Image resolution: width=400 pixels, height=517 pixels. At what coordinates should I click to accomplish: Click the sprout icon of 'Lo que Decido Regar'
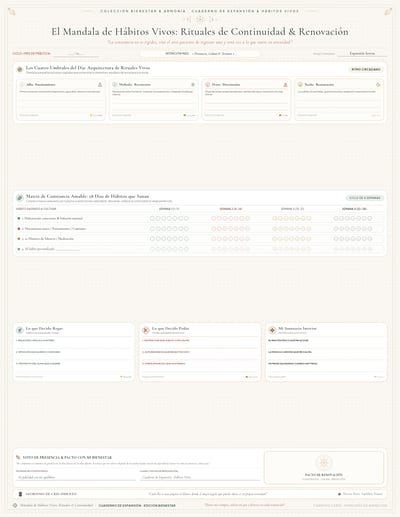point(20,330)
